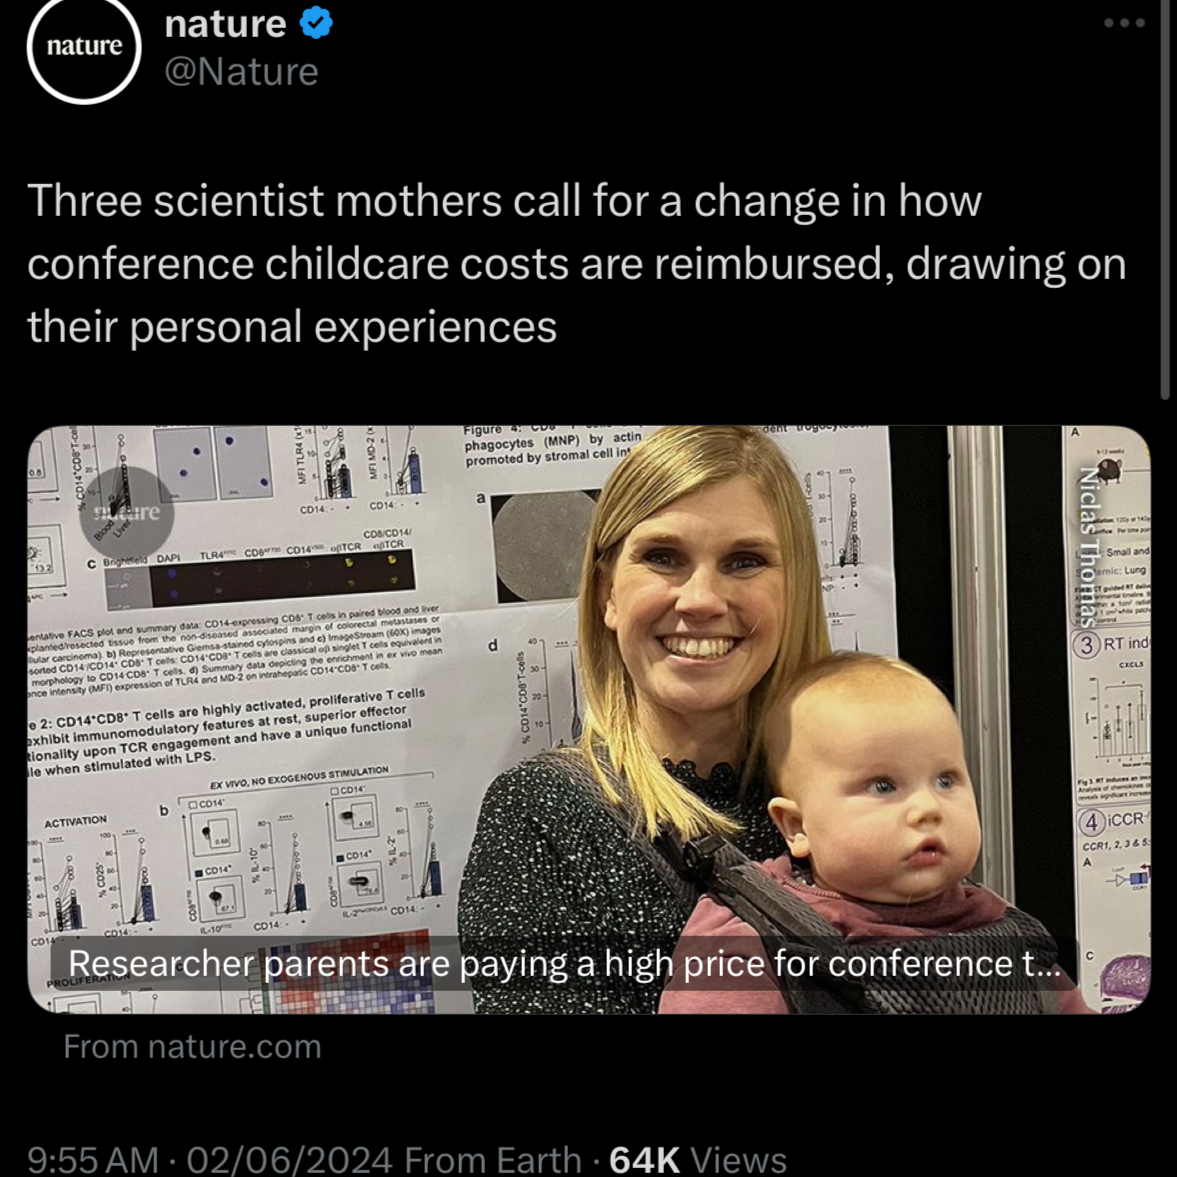Click the blue verified checkmark badge
The height and width of the screenshot is (1177, 1177).
[x=316, y=23]
